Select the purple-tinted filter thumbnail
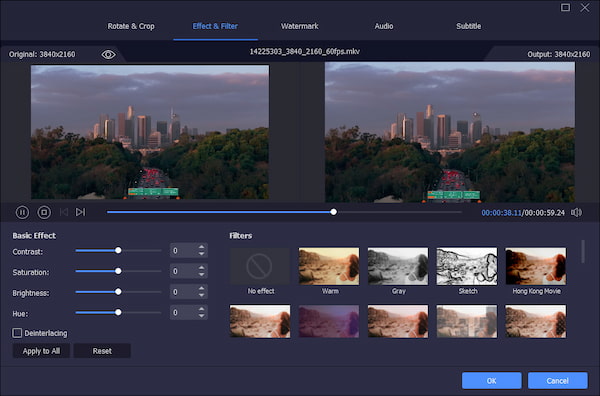600x396 pixels. coord(329,321)
